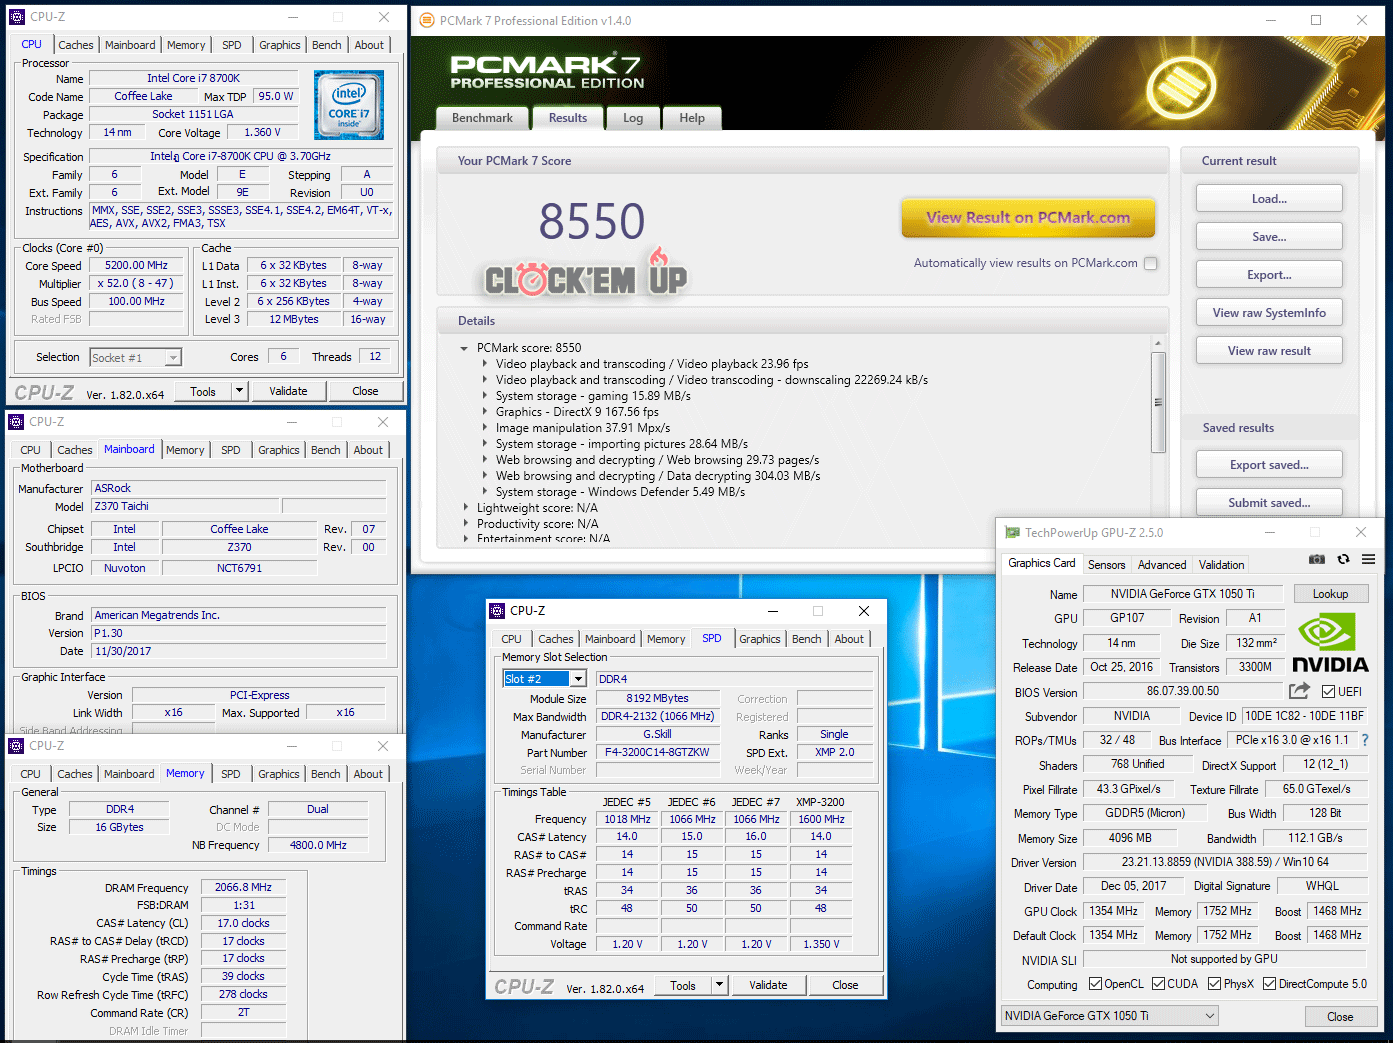Enable automatically view results on PCMark.com
Screen dimensions: 1393x1043
[1150, 263]
